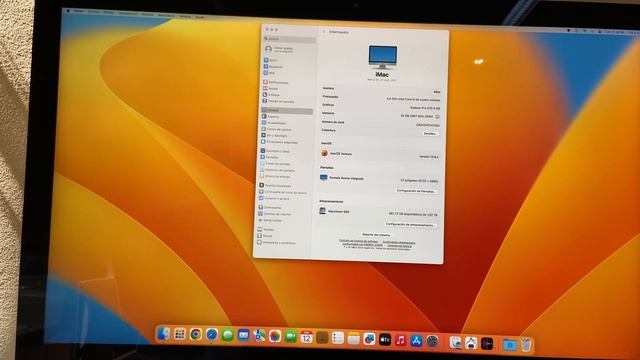Launch FaceTime from the Dock
Screen dimensions: 640x360
point(291,336)
